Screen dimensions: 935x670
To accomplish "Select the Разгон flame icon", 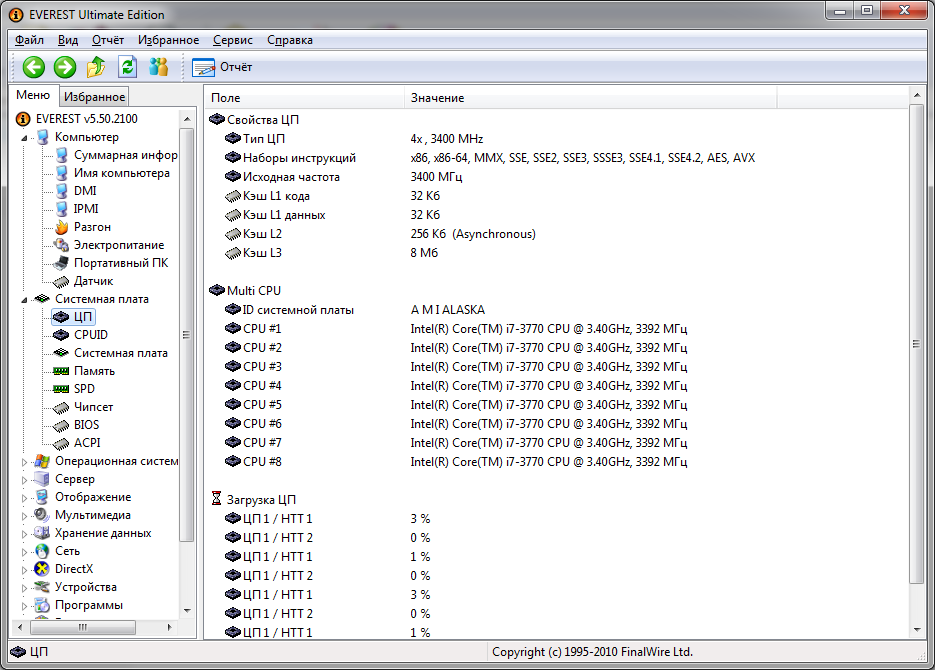I will [61, 227].
